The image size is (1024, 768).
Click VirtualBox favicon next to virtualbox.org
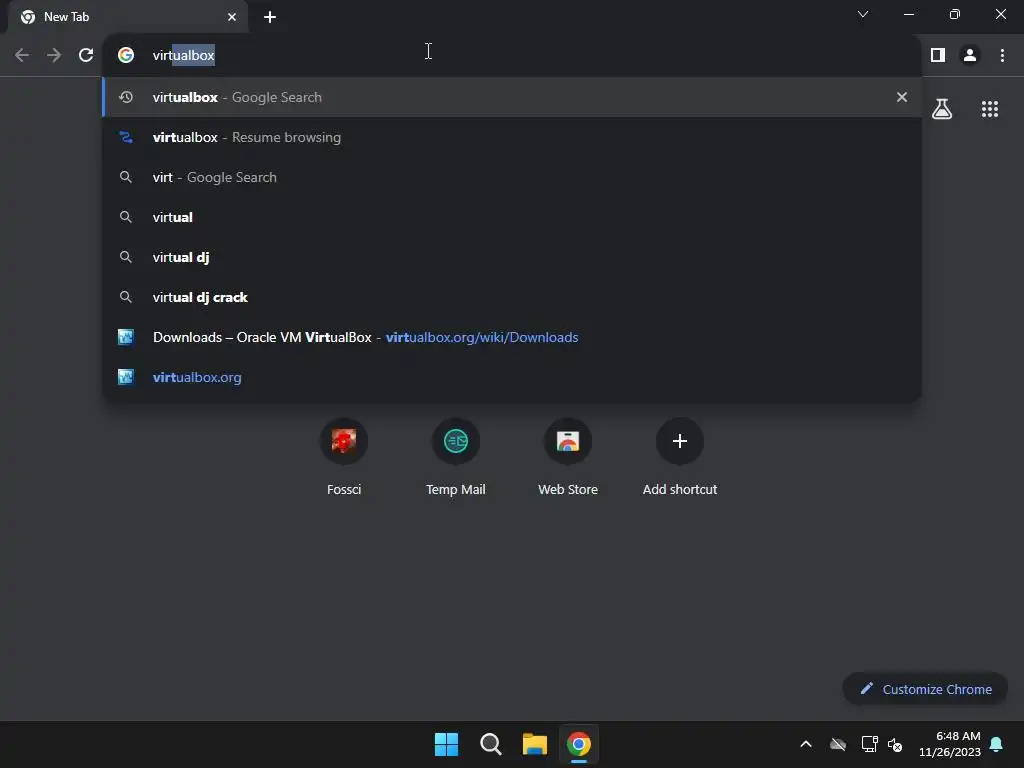[x=125, y=377]
